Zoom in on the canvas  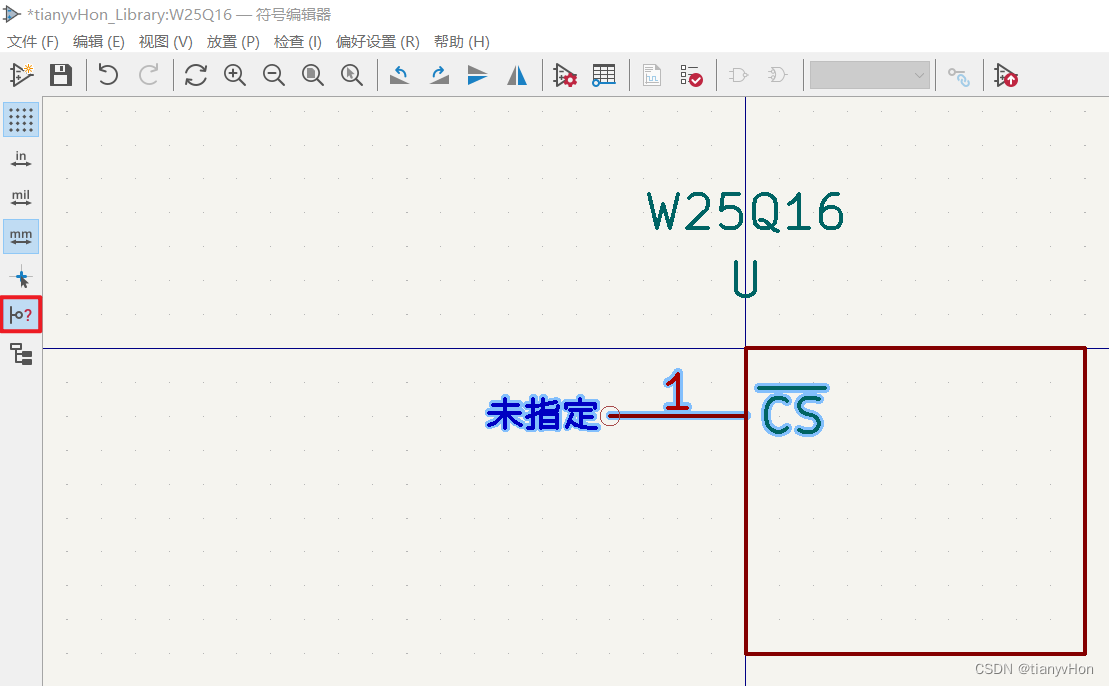click(235, 75)
